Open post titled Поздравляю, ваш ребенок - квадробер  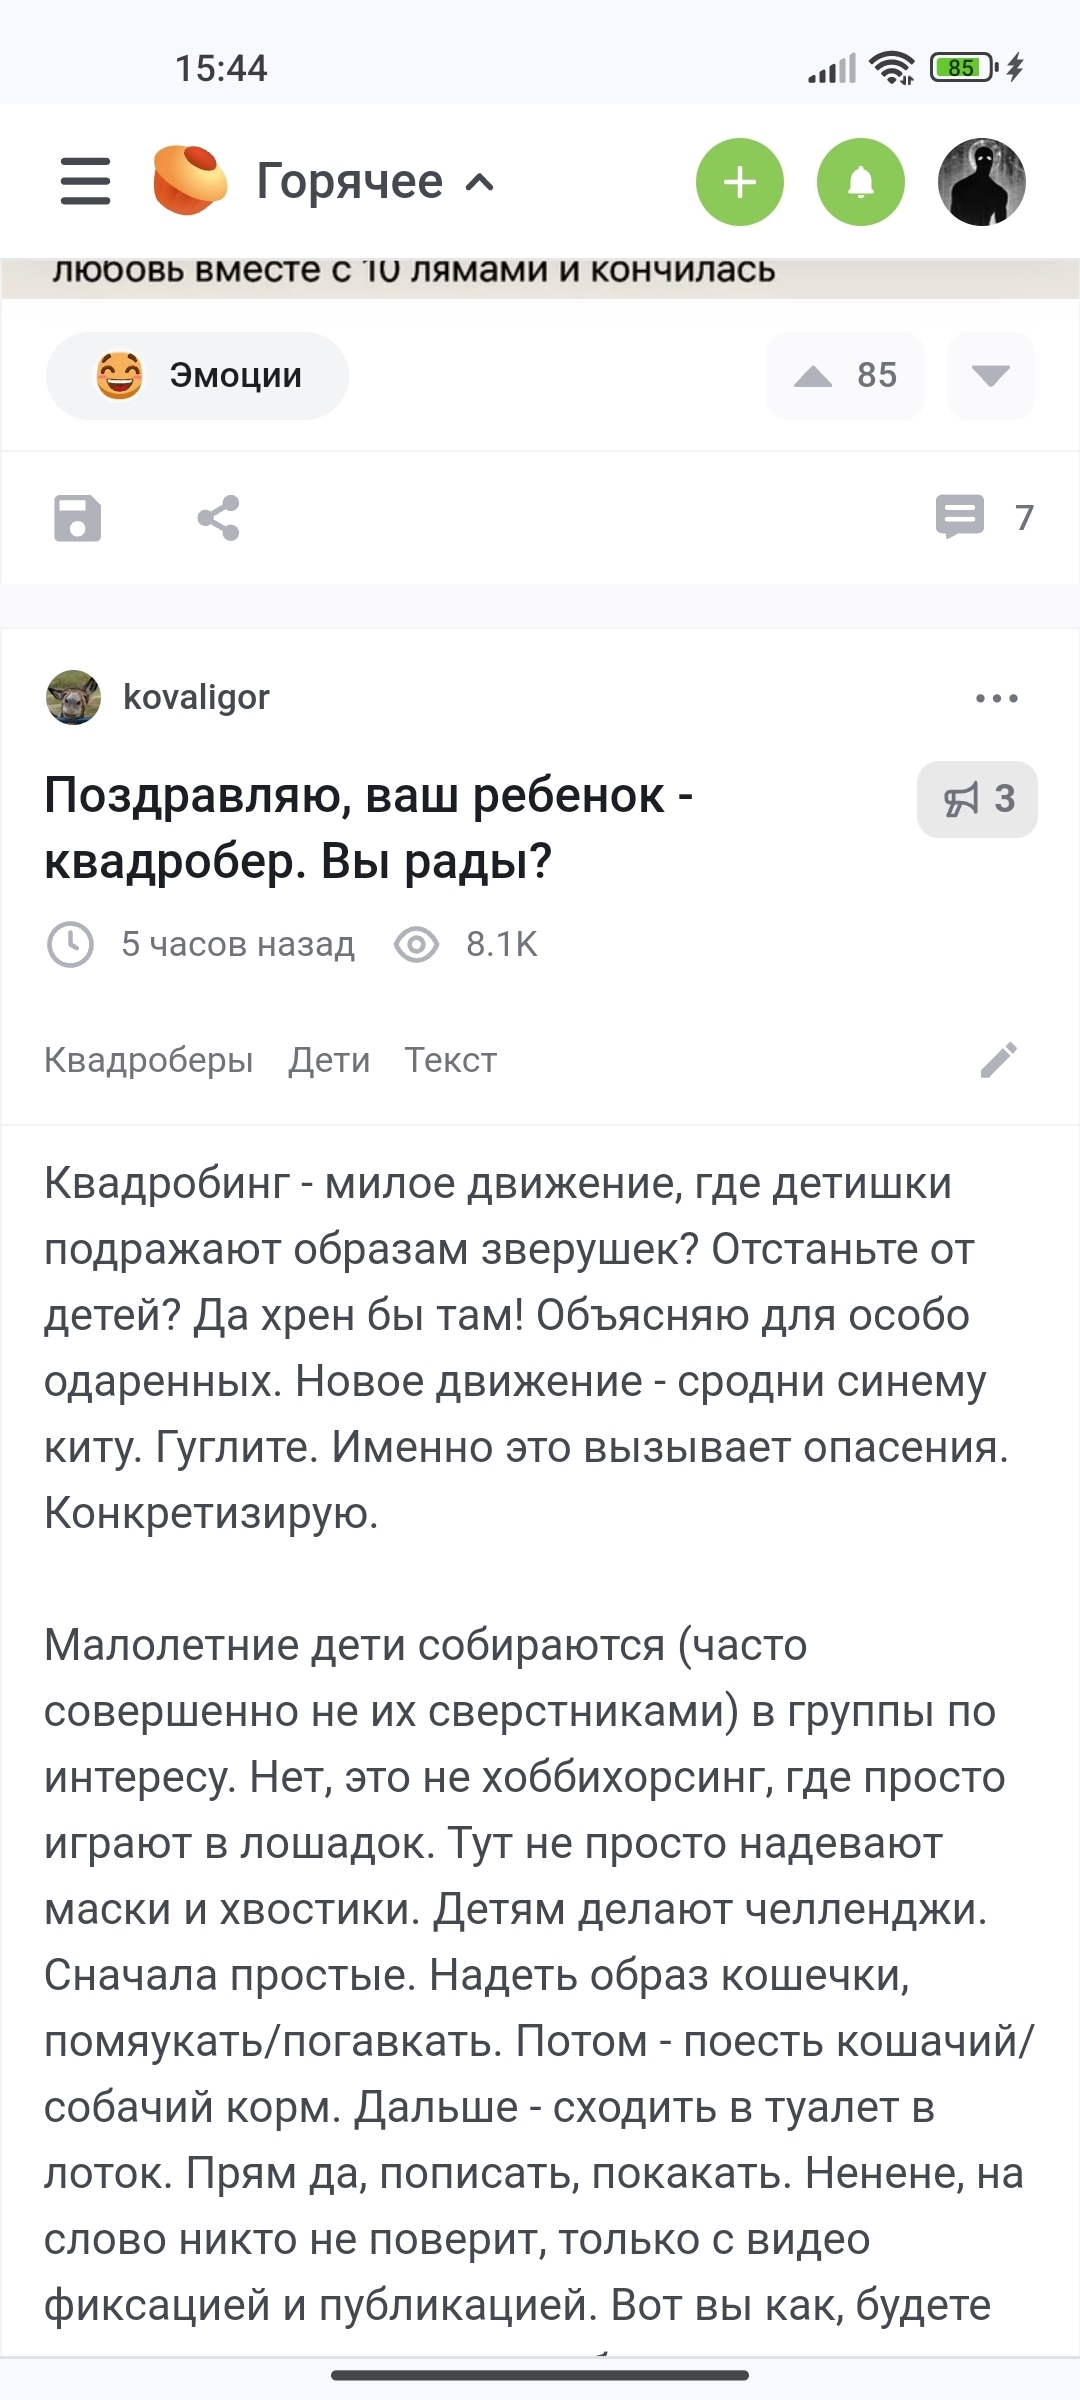click(x=368, y=828)
